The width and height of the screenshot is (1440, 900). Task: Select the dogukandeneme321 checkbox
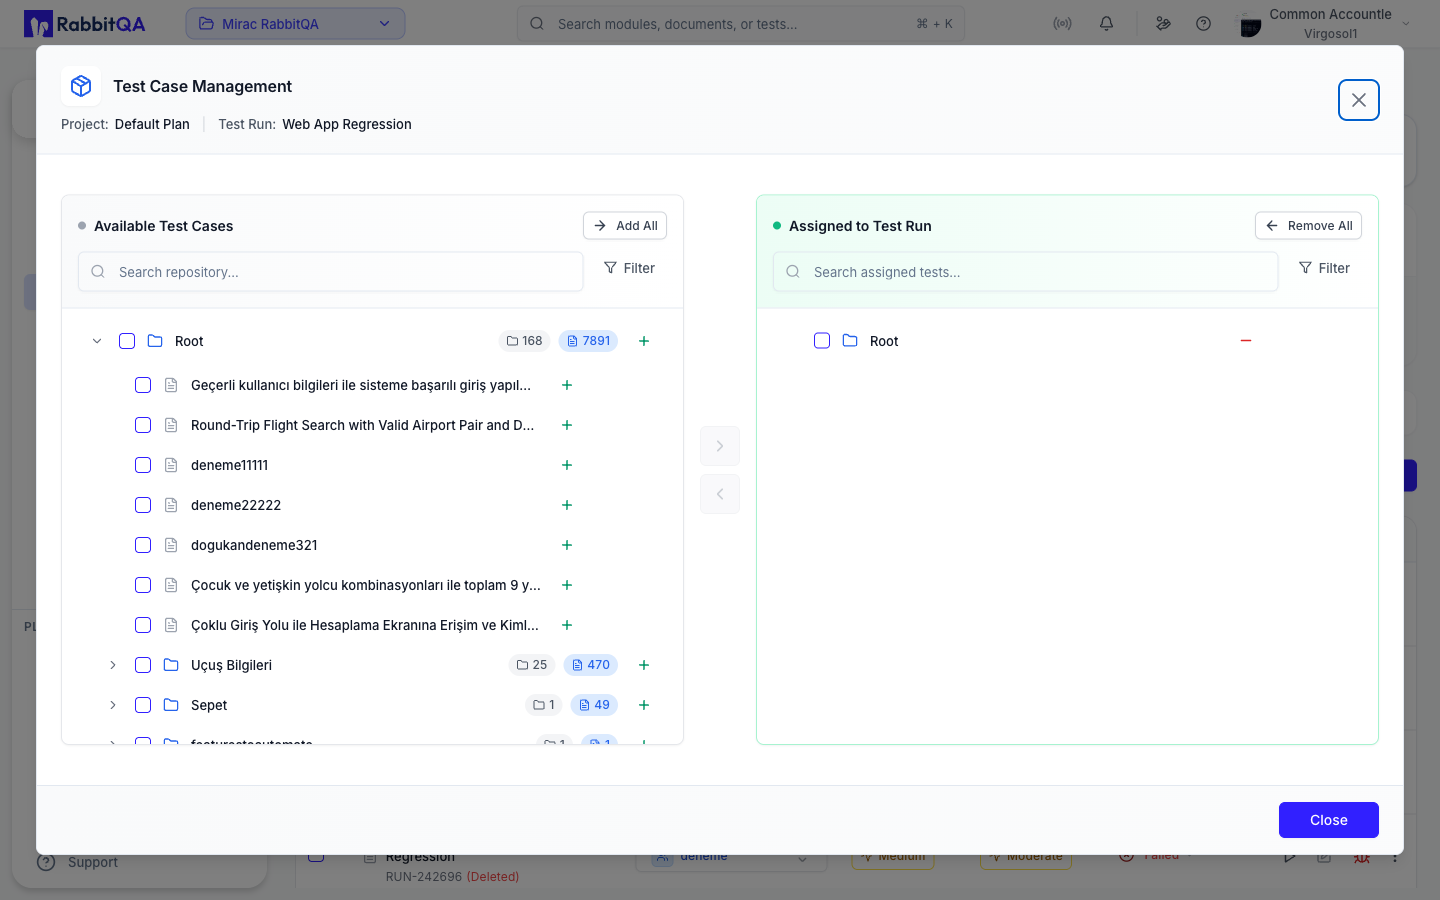(x=143, y=545)
